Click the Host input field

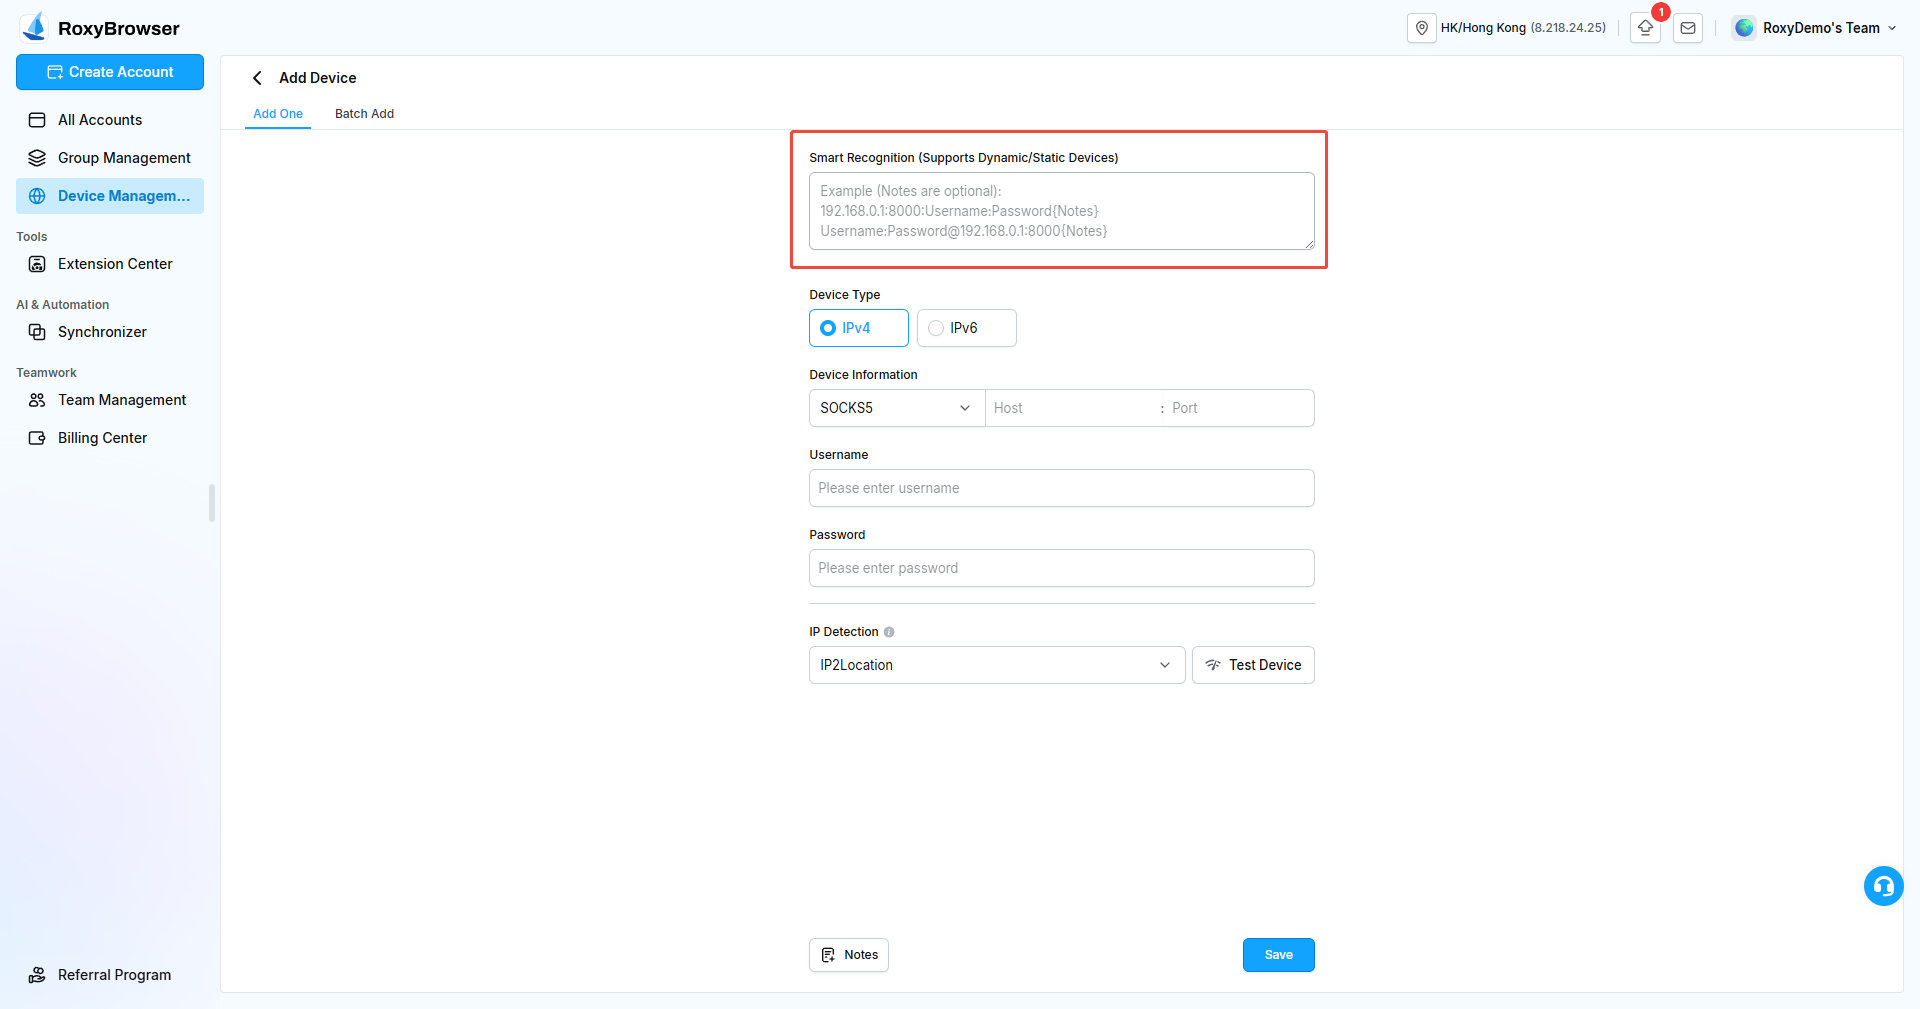(x=1070, y=408)
